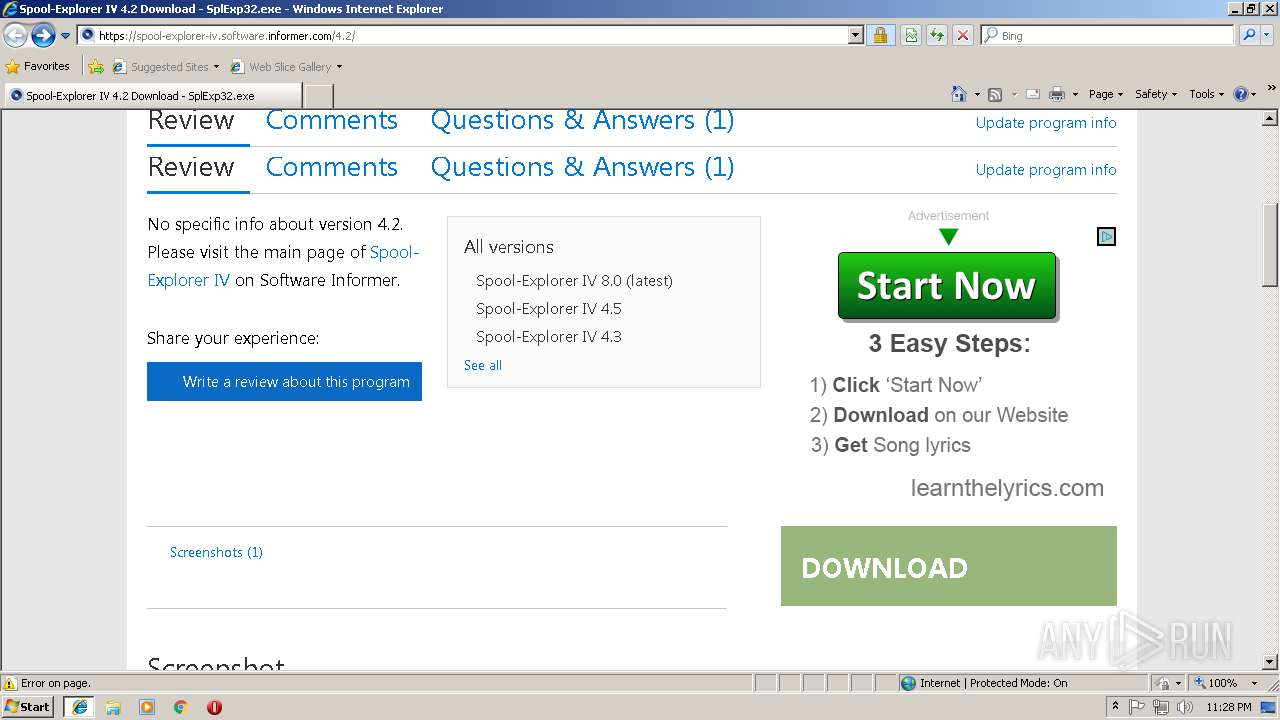Open the Home button dropdown arrow
The width and height of the screenshot is (1280, 720).
tap(976, 94)
